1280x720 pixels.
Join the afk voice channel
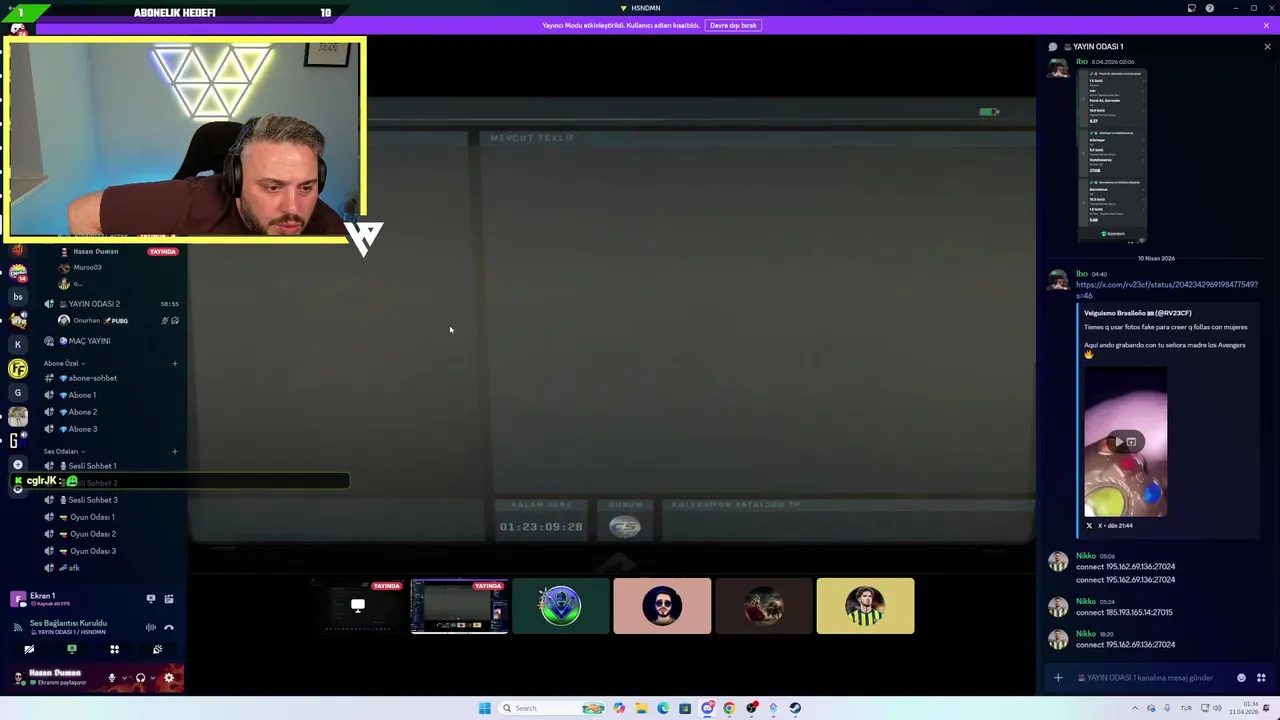(110, 568)
